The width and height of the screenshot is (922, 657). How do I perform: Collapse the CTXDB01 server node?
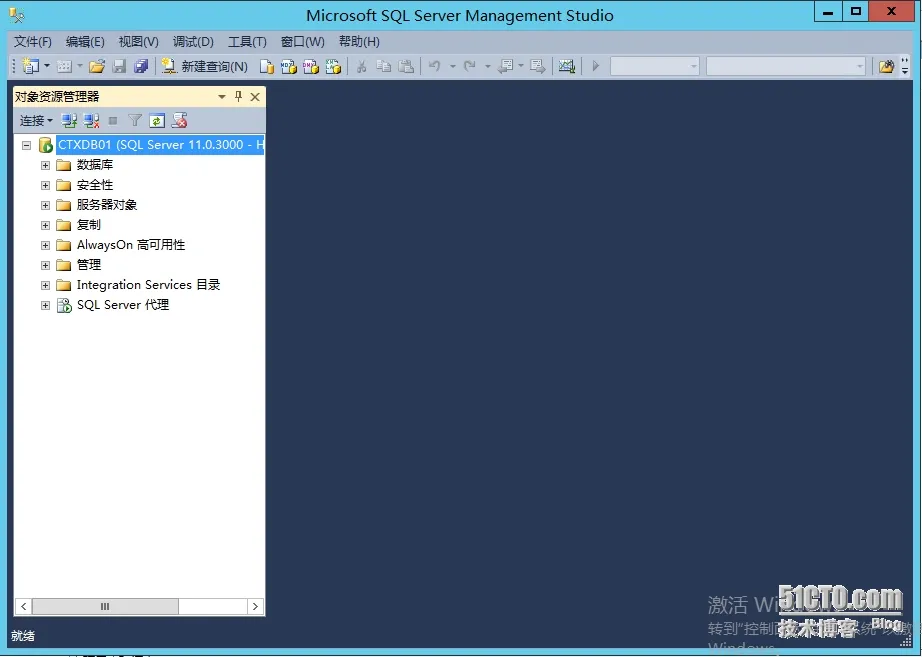click(26, 145)
